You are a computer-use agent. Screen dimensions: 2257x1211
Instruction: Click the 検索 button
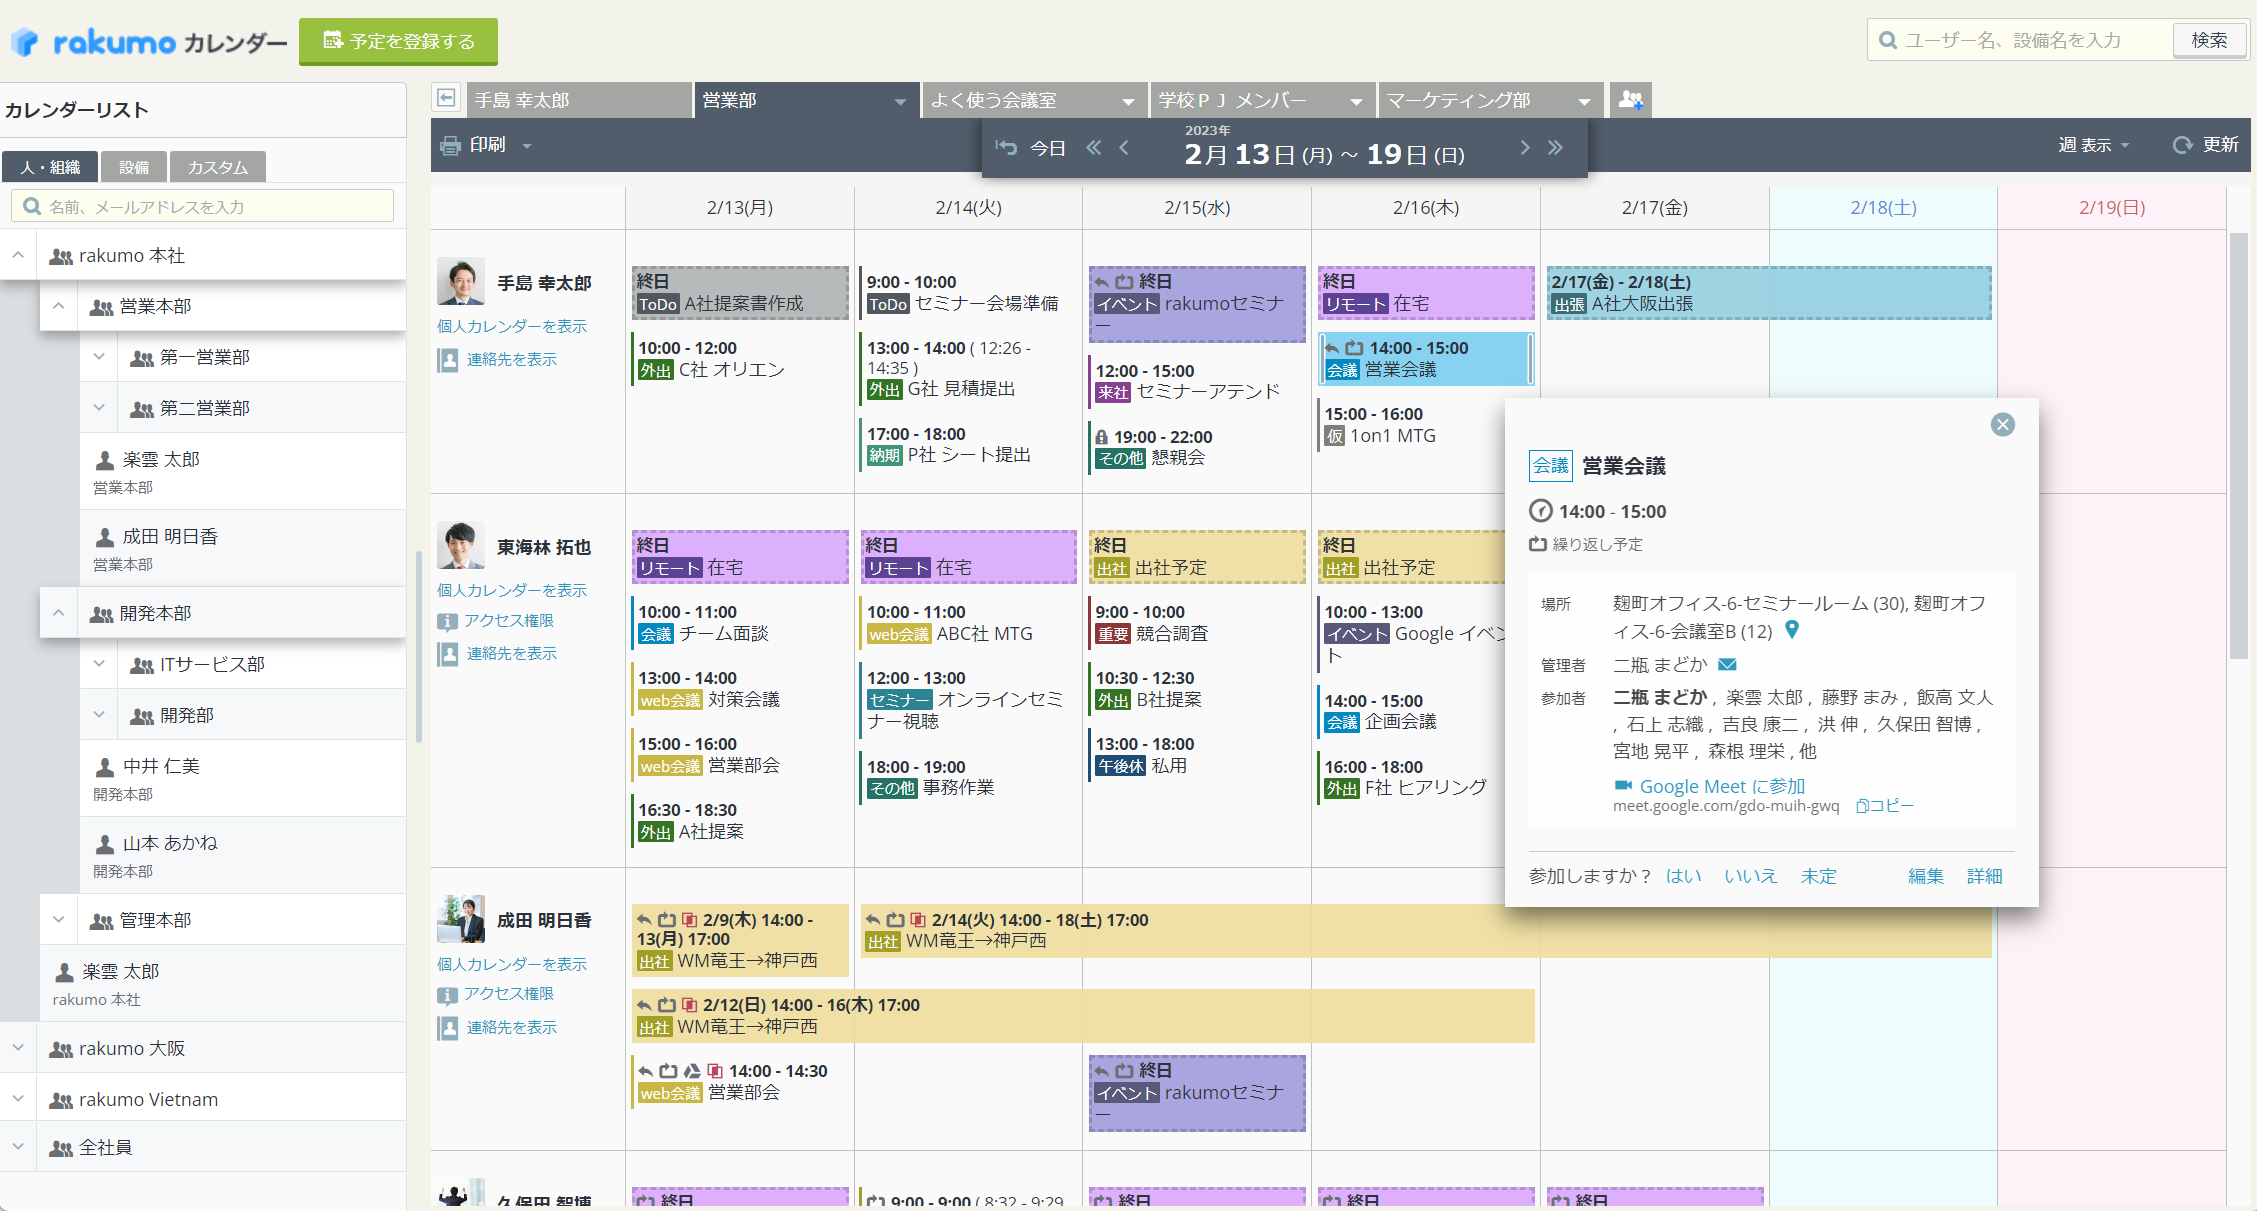click(x=2209, y=41)
